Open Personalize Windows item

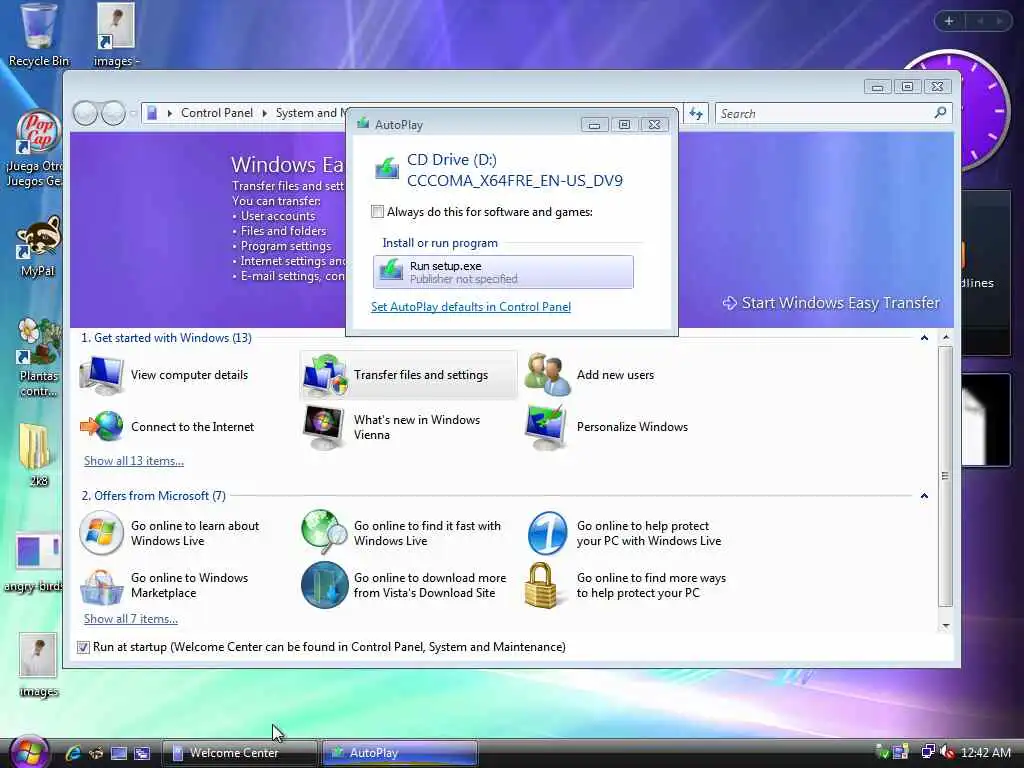607,426
